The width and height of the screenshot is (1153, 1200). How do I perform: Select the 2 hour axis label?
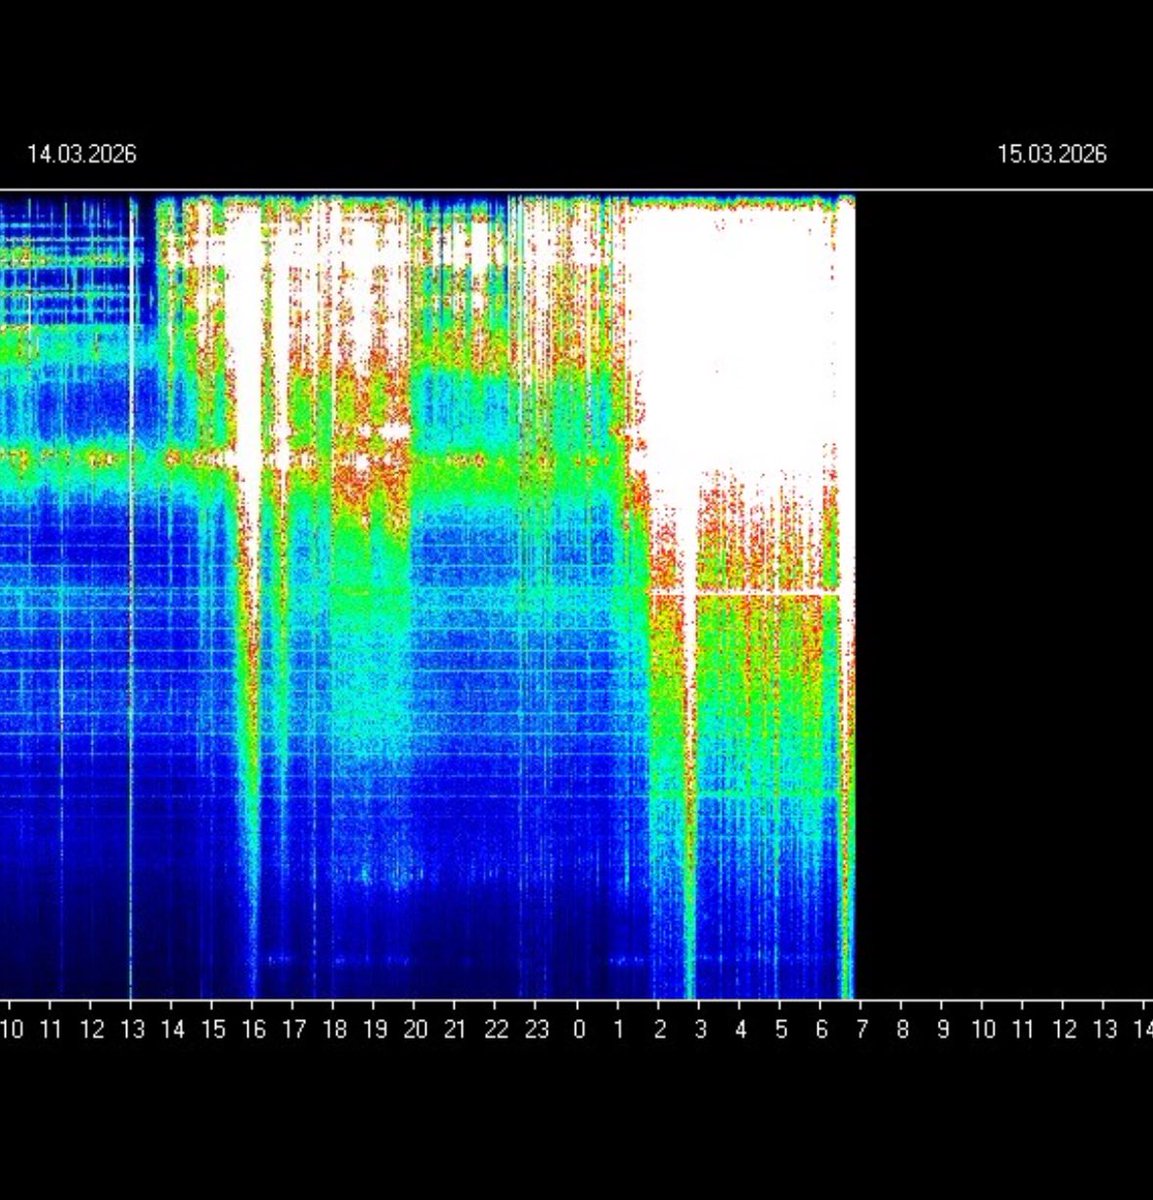pyautogui.click(x=660, y=1030)
